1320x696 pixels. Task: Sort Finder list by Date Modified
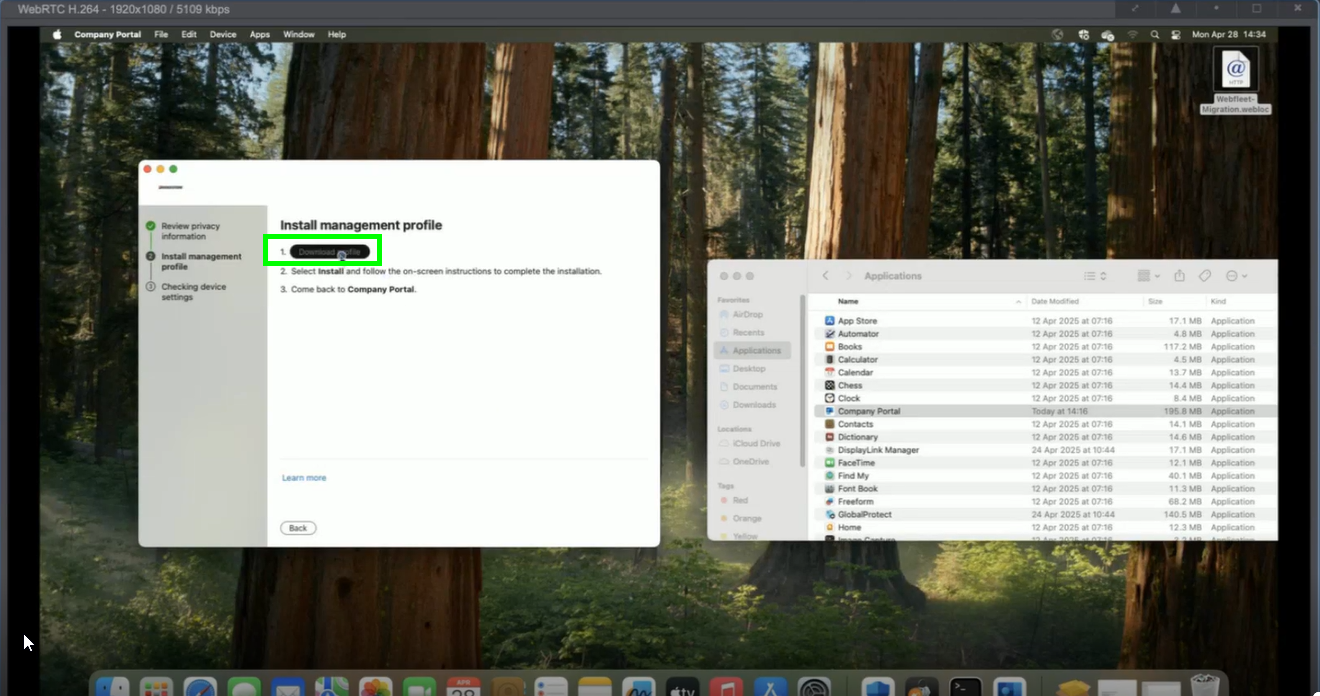(x=1055, y=301)
